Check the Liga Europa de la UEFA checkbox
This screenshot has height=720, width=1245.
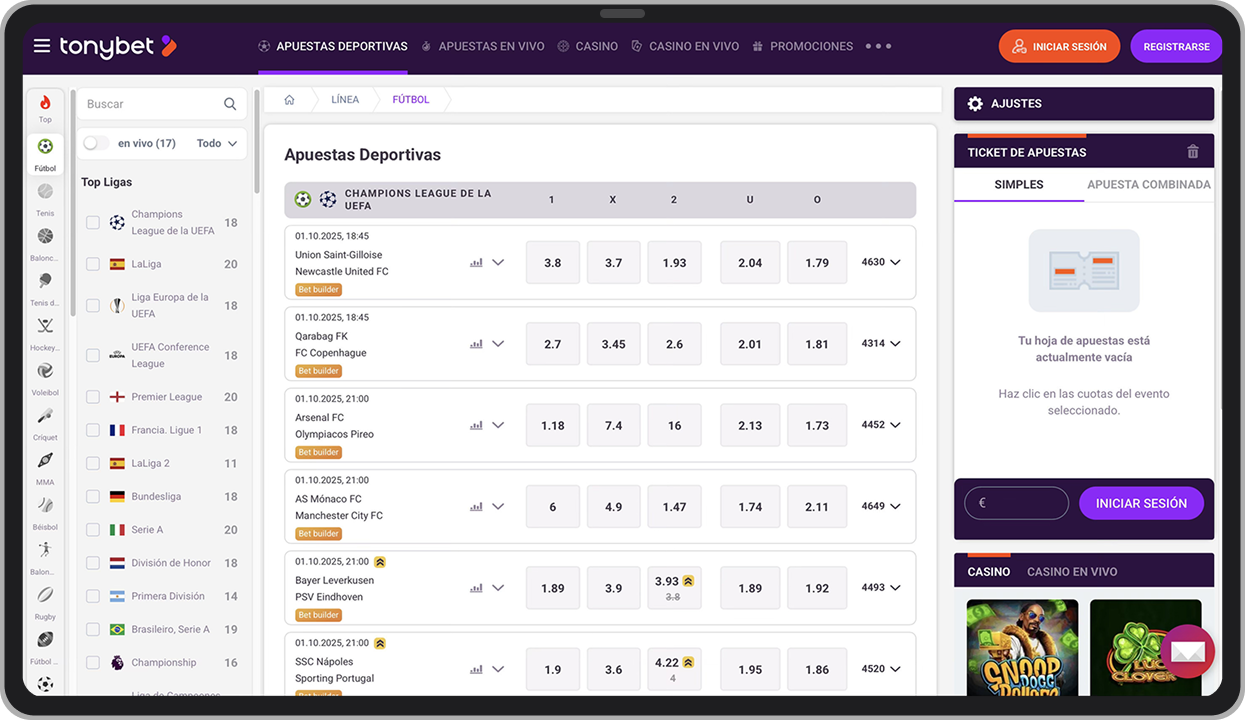[x=93, y=305]
